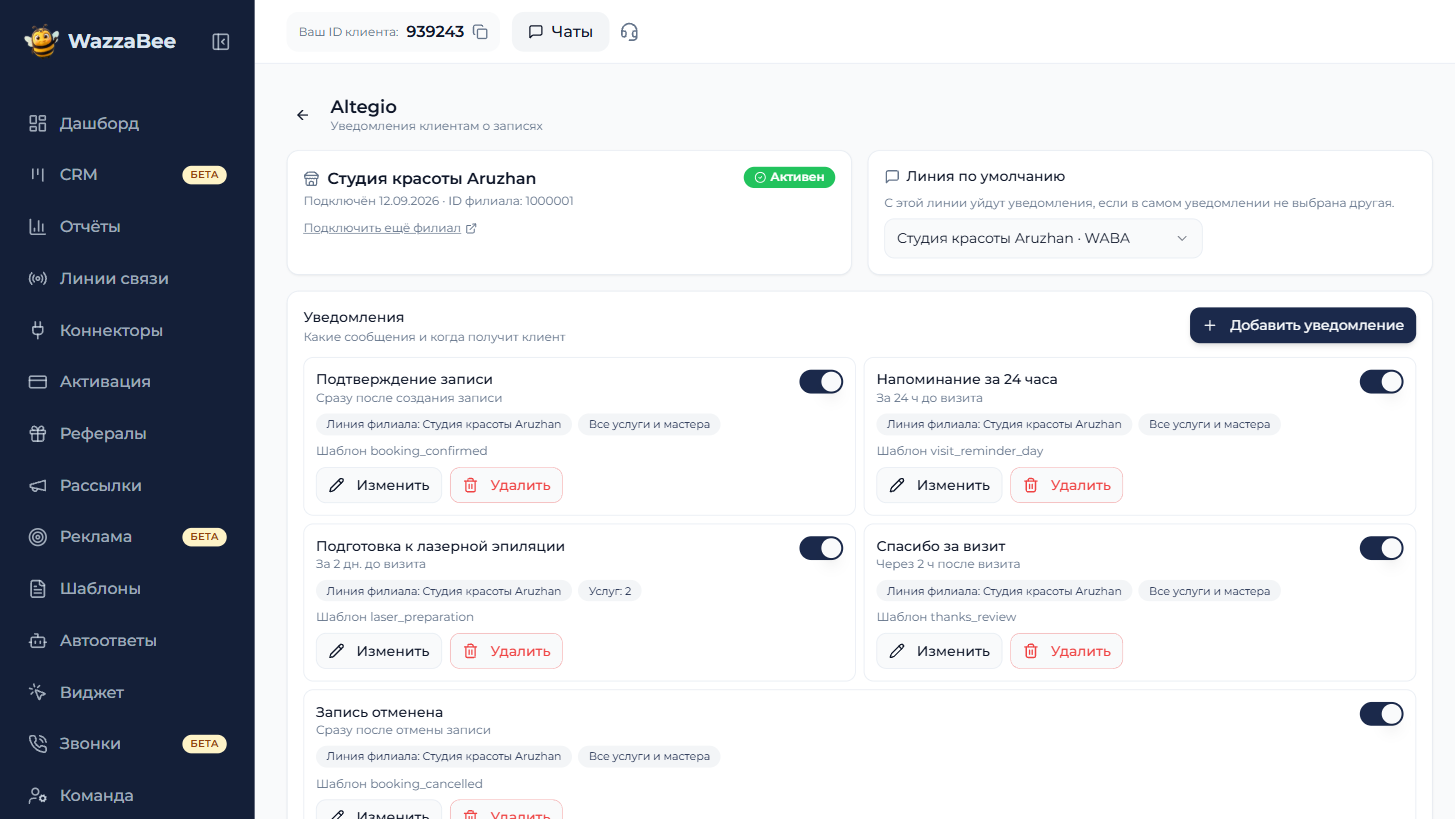Follow Подключить ещё филиал link

382,228
